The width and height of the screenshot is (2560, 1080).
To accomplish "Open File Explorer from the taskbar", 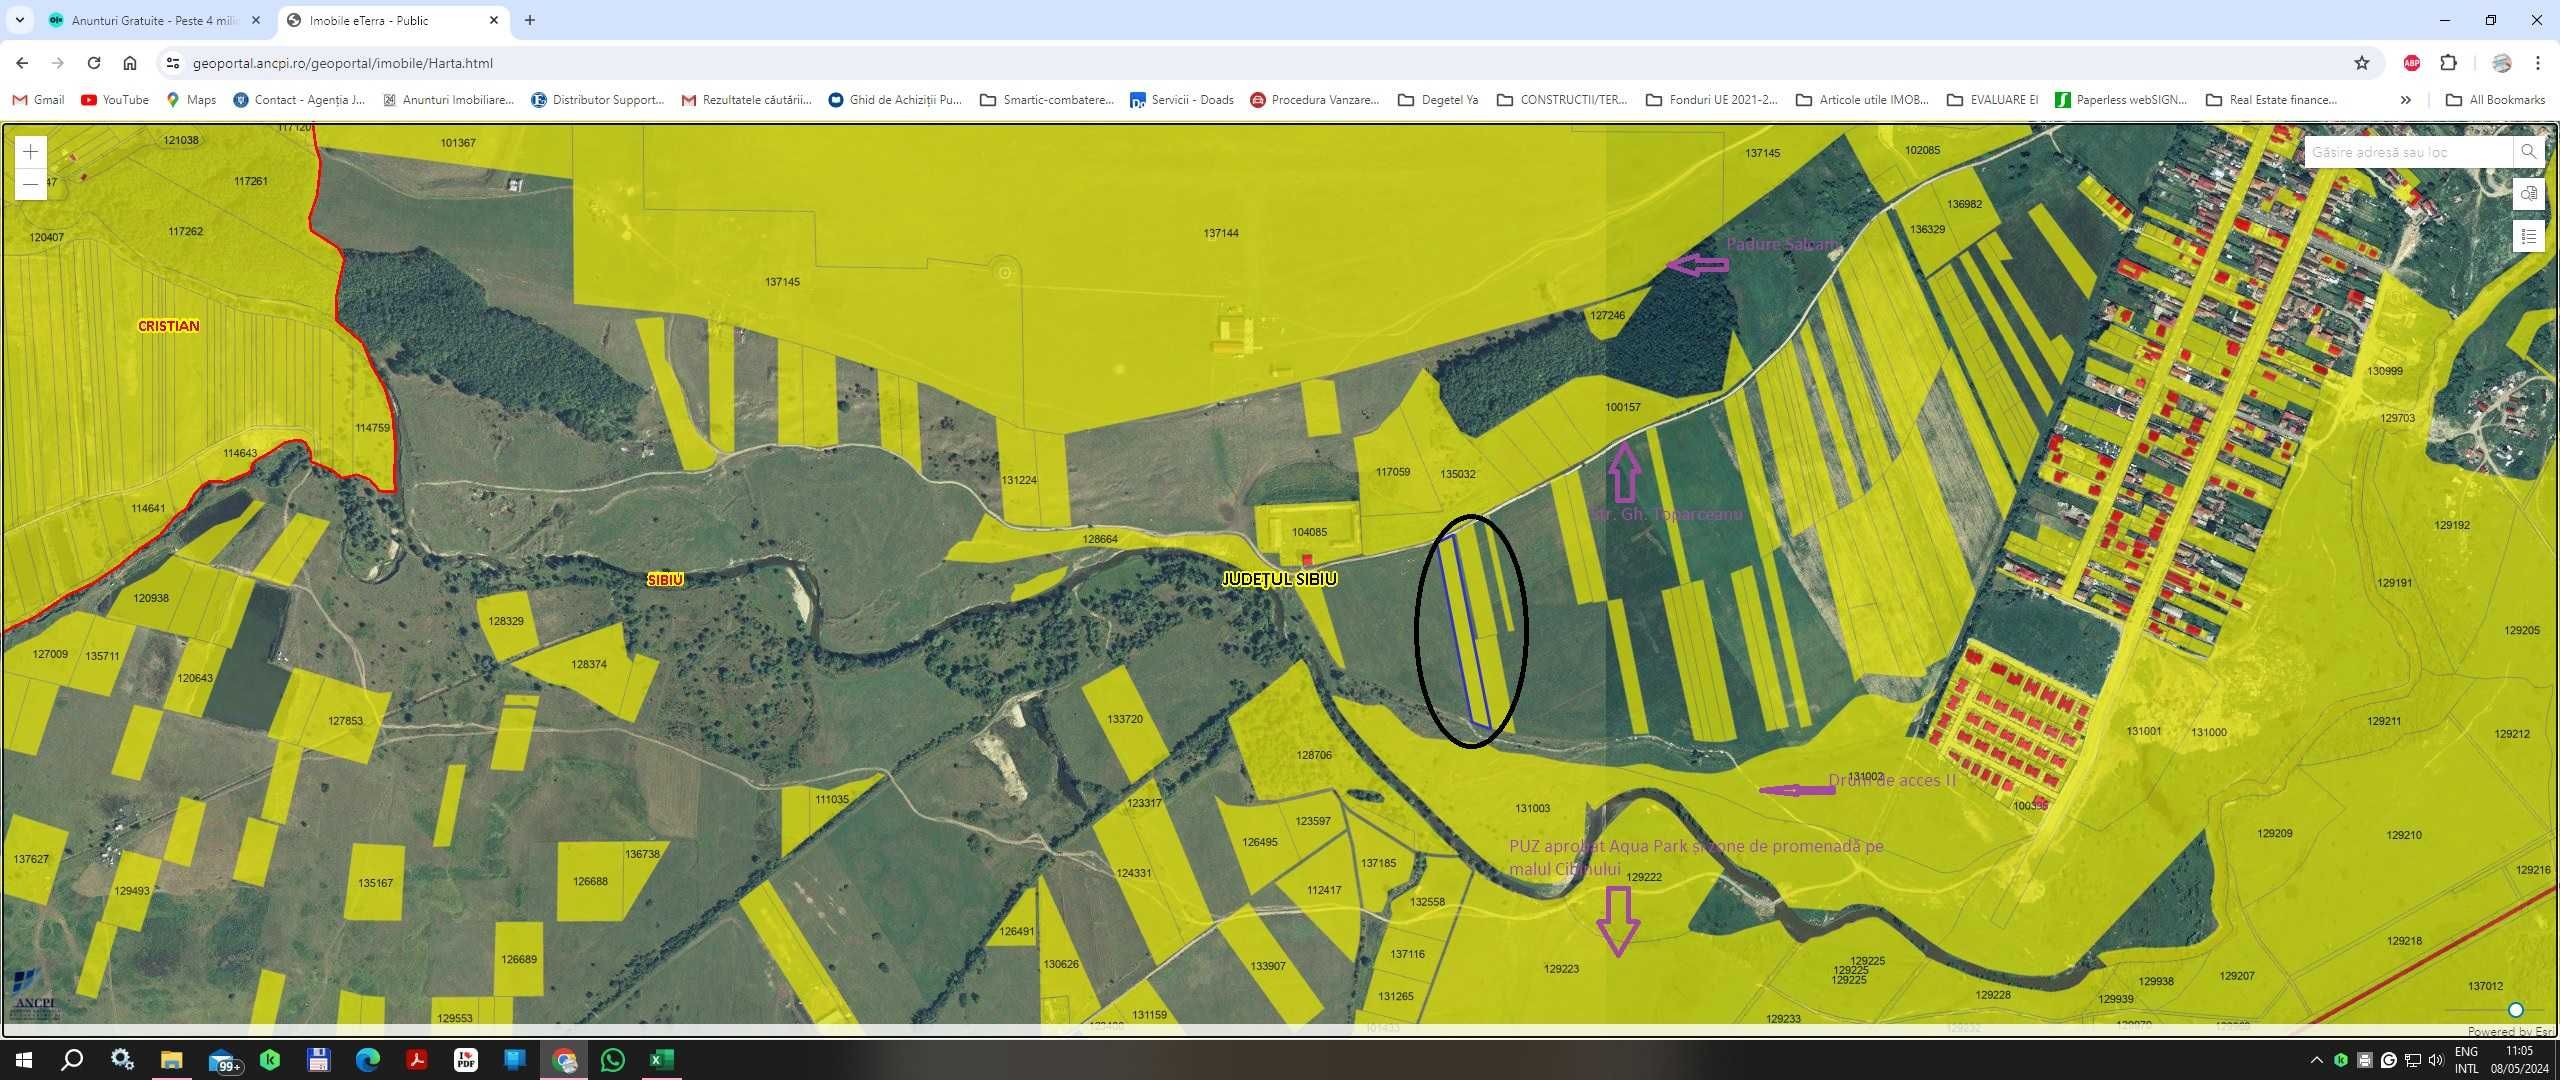I will [x=171, y=1060].
